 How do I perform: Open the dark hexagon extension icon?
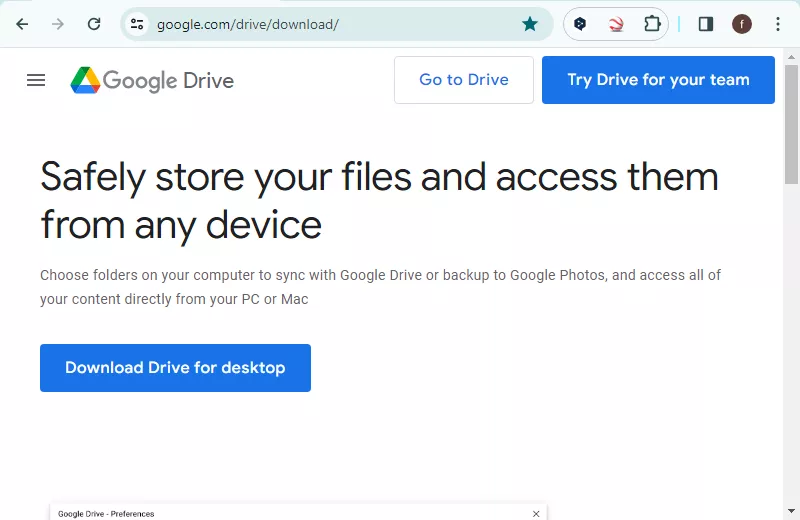[580, 24]
